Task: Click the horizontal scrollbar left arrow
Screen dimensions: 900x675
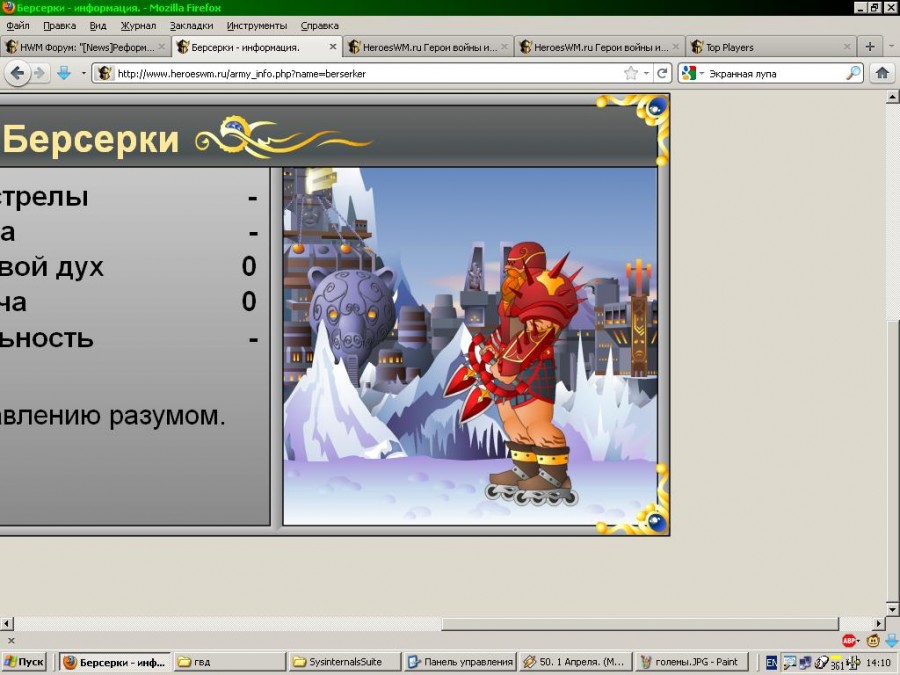Action: pos(7,623)
